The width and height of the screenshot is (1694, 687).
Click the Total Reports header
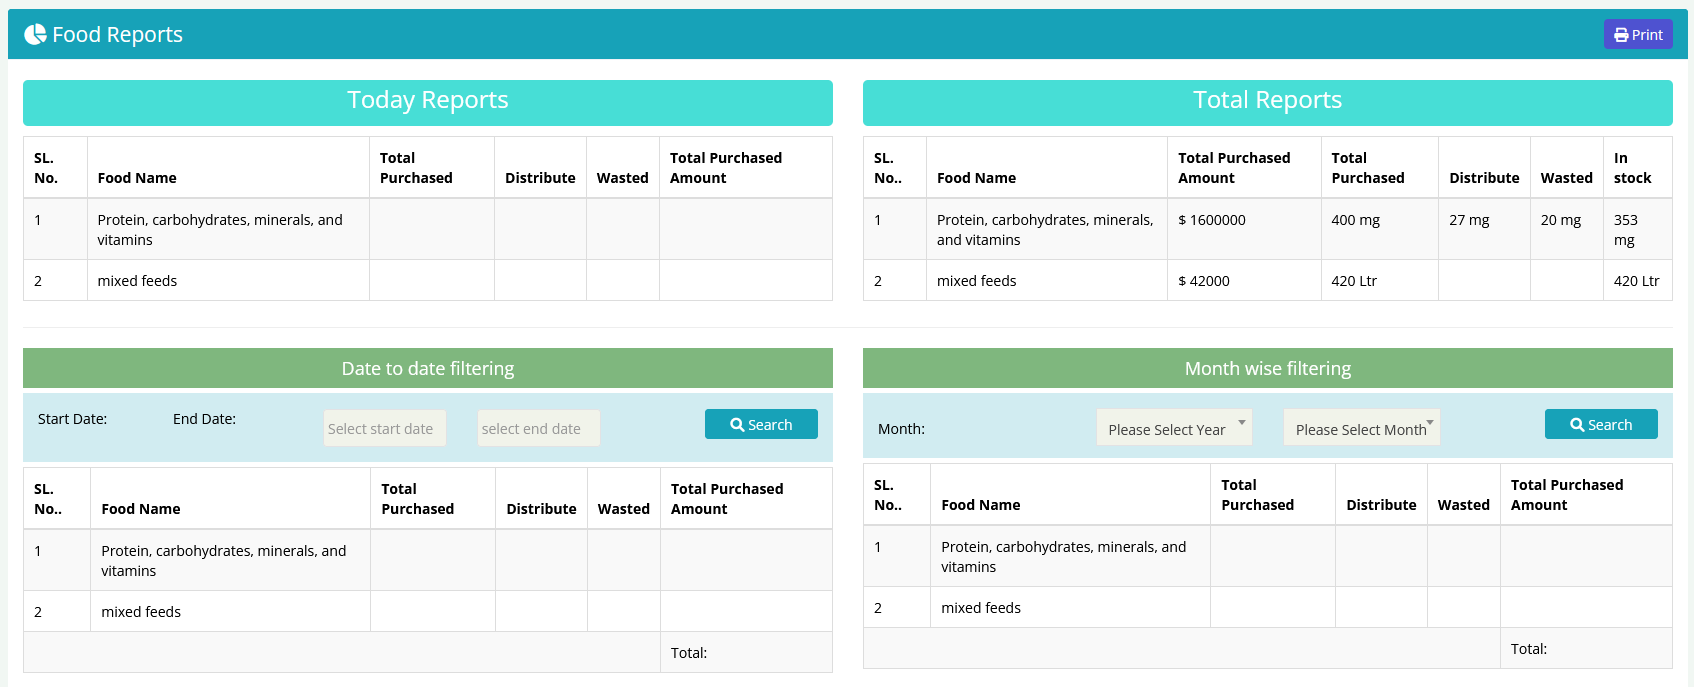[x=1267, y=101]
